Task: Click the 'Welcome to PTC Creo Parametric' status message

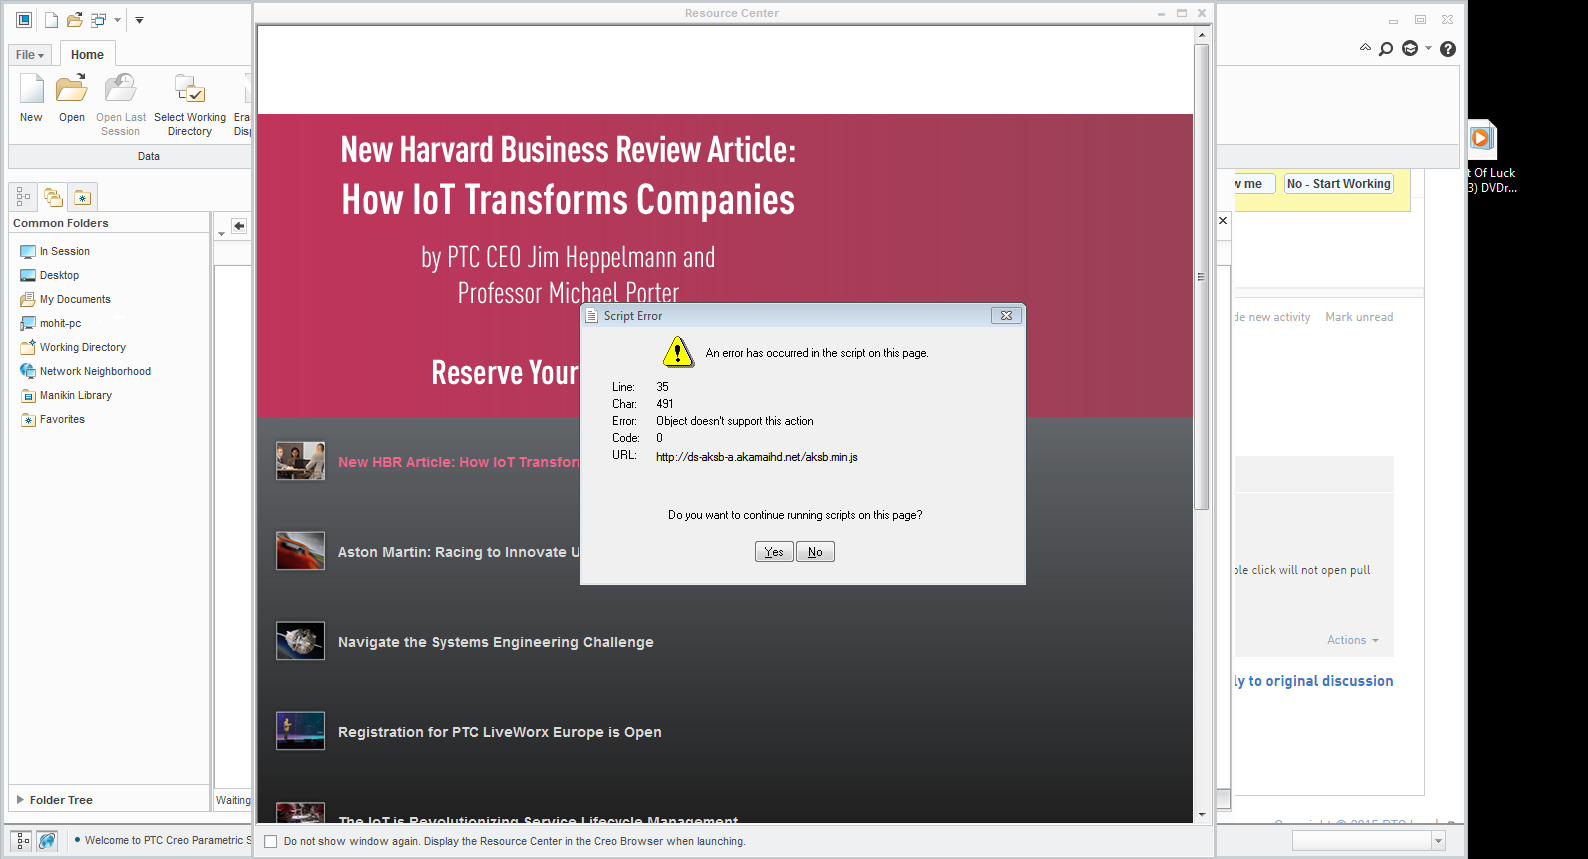Action: click(x=168, y=841)
